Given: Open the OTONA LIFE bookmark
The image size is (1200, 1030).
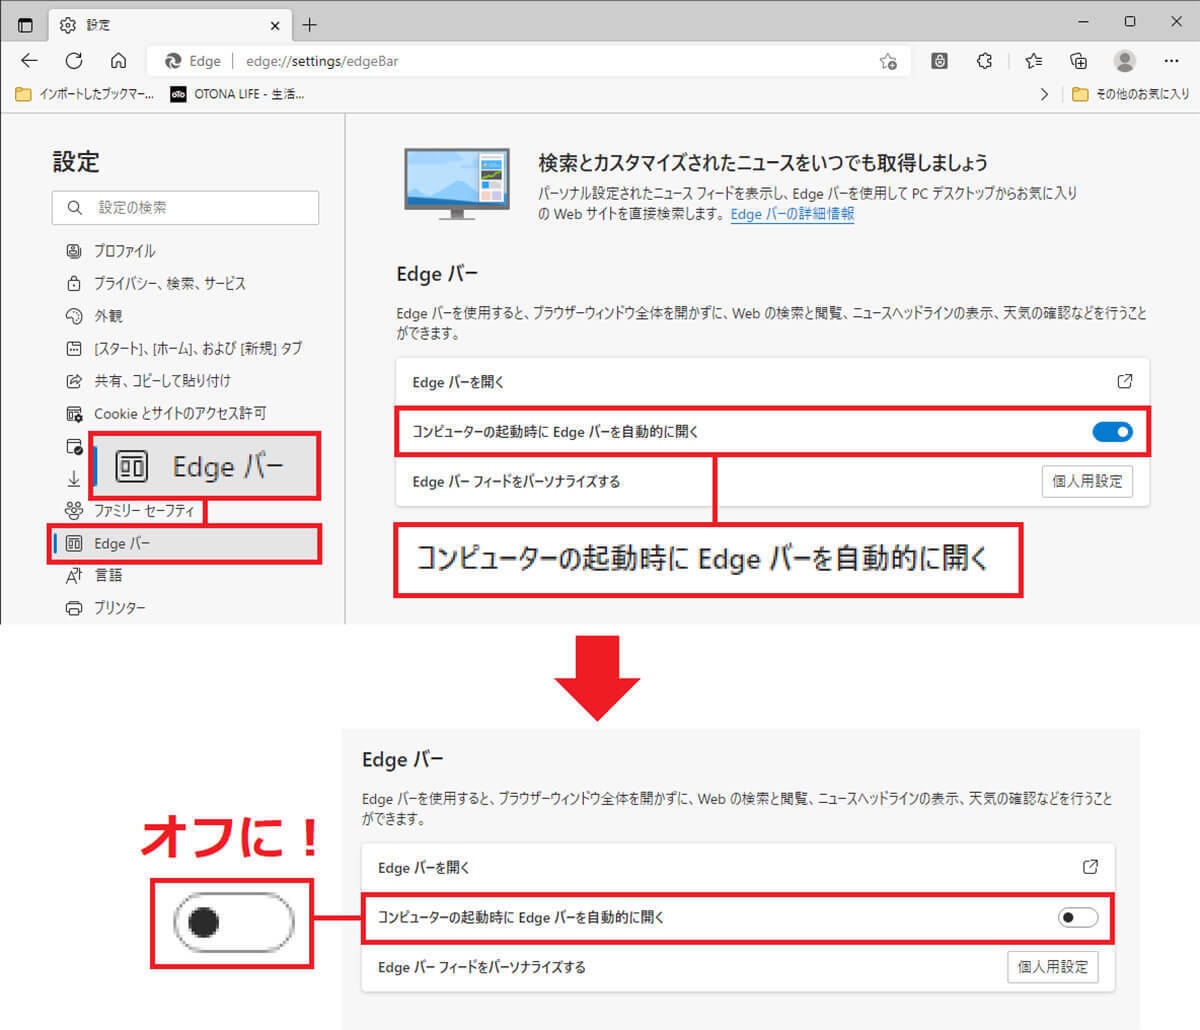Looking at the screenshot, I should (x=237, y=93).
